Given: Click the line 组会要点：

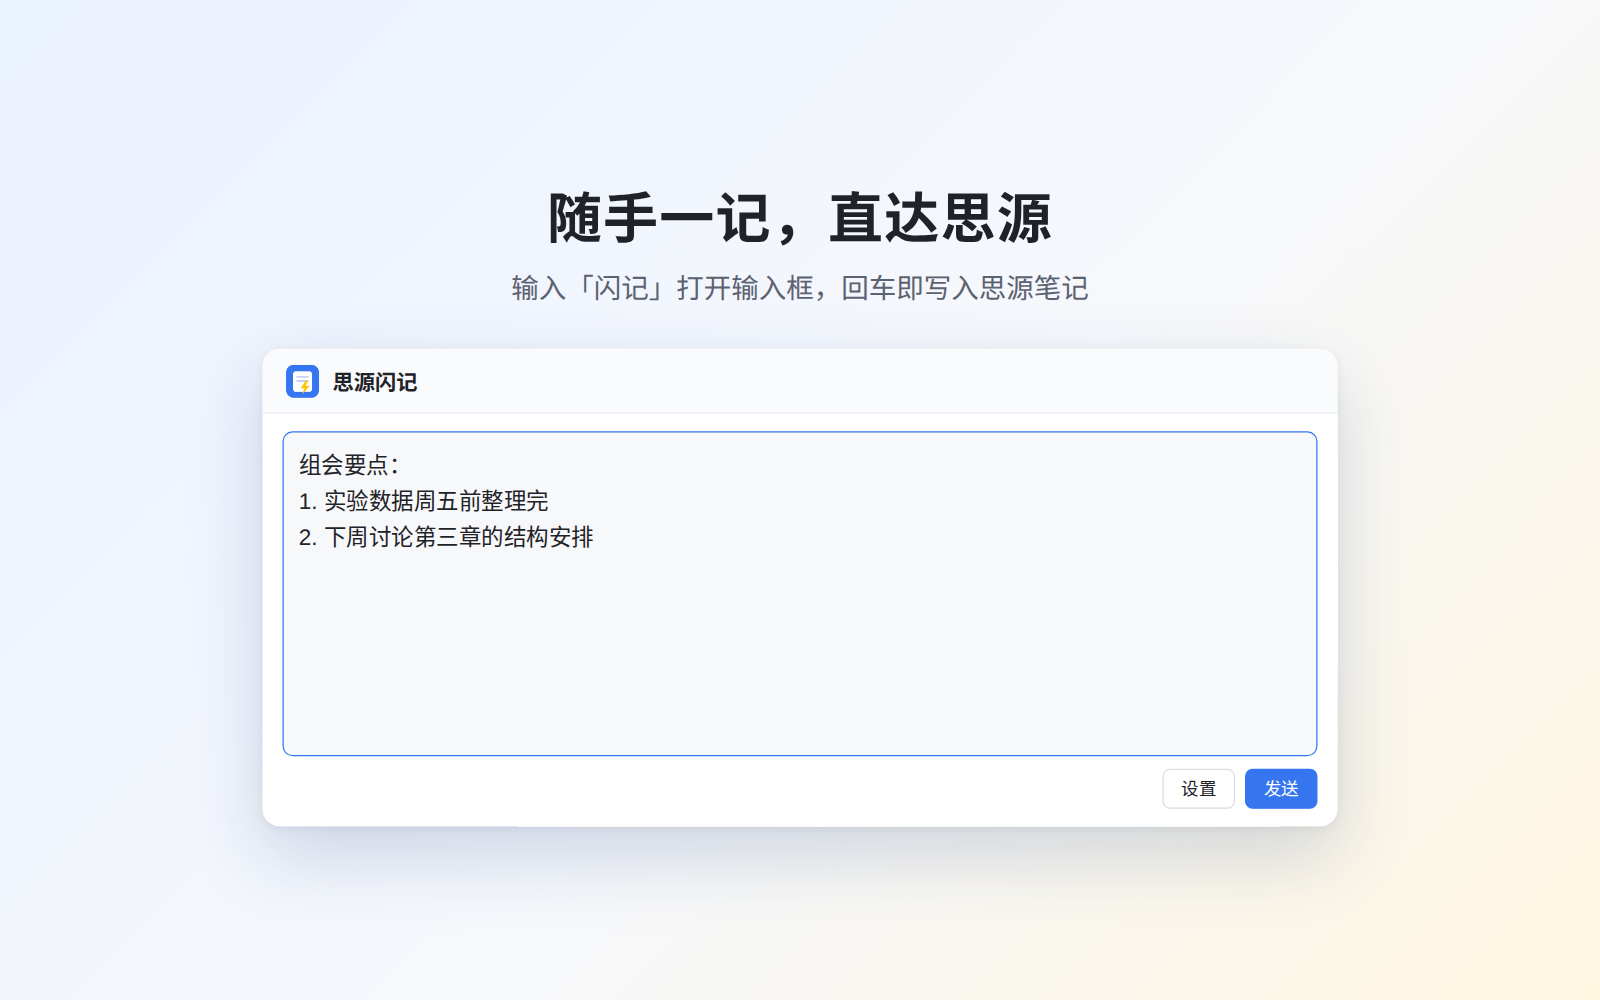Looking at the screenshot, I should (x=349, y=465).
